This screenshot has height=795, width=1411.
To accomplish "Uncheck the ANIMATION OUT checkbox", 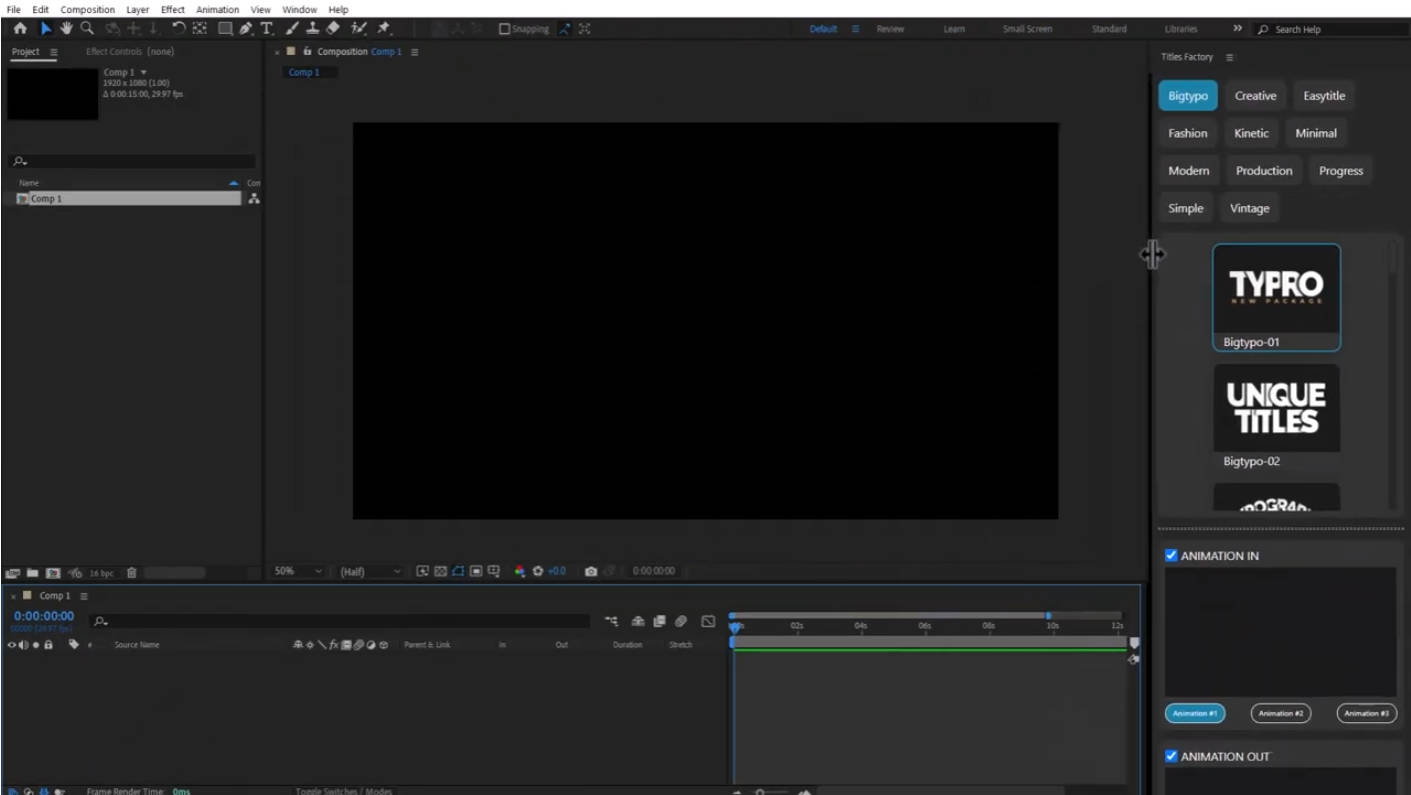I will (1170, 756).
